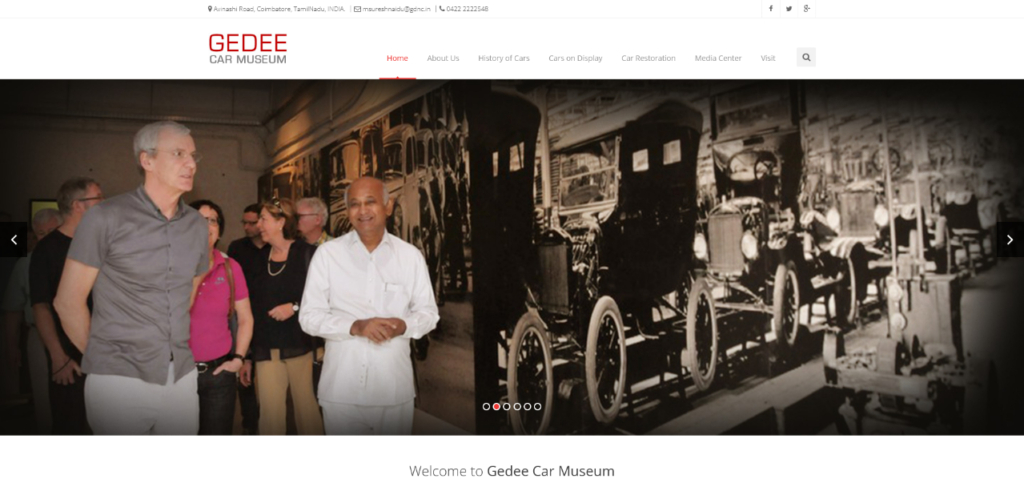Select the last slider dot
The height and width of the screenshot is (491, 1024).
coord(537,406)
